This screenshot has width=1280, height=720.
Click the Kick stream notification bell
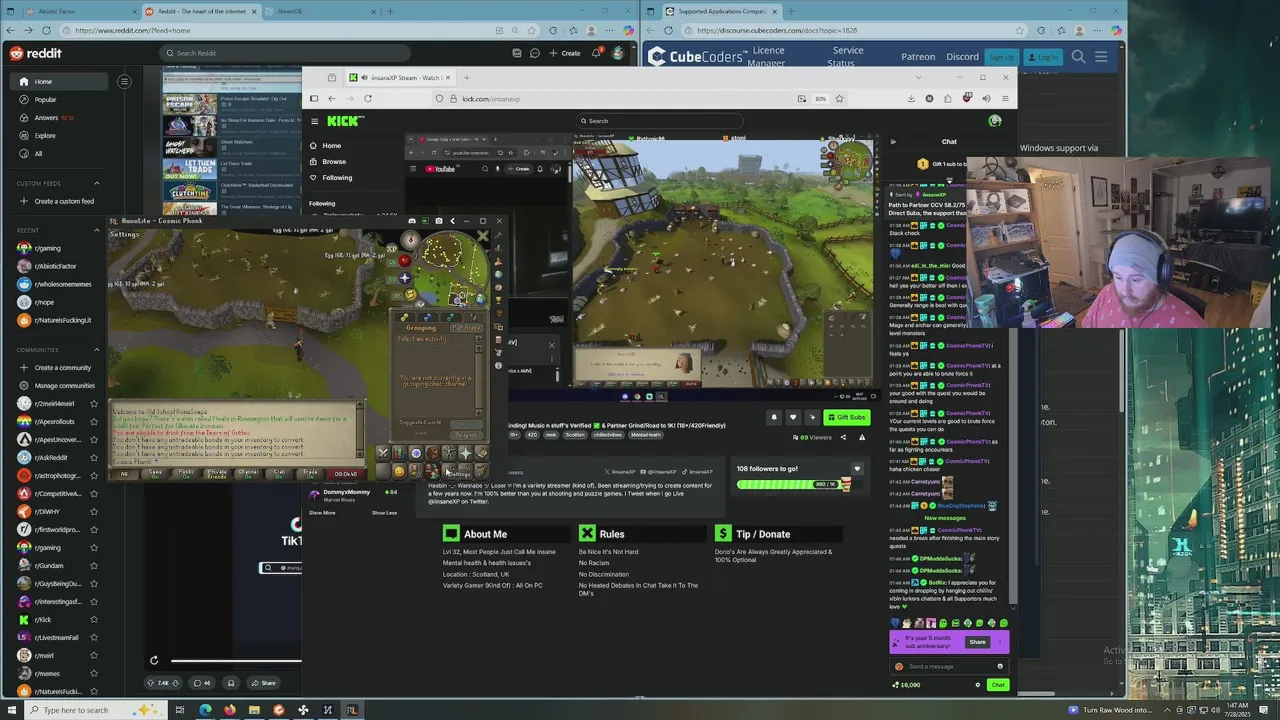(x=773, y=417)
